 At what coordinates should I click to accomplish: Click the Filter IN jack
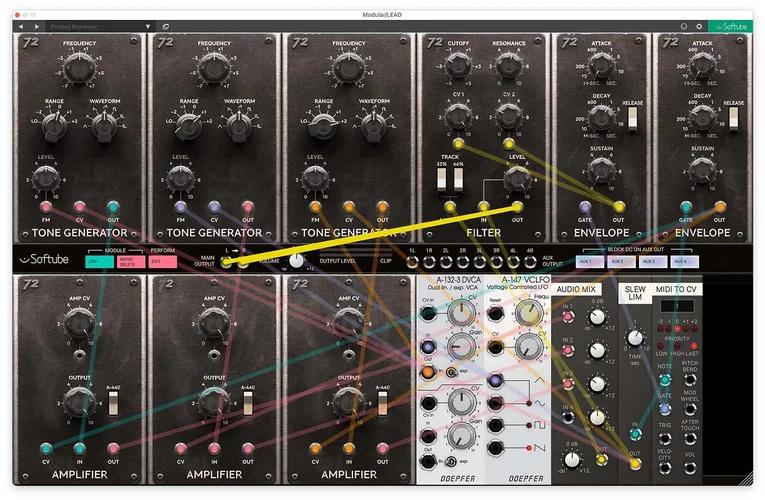(483, 207)
